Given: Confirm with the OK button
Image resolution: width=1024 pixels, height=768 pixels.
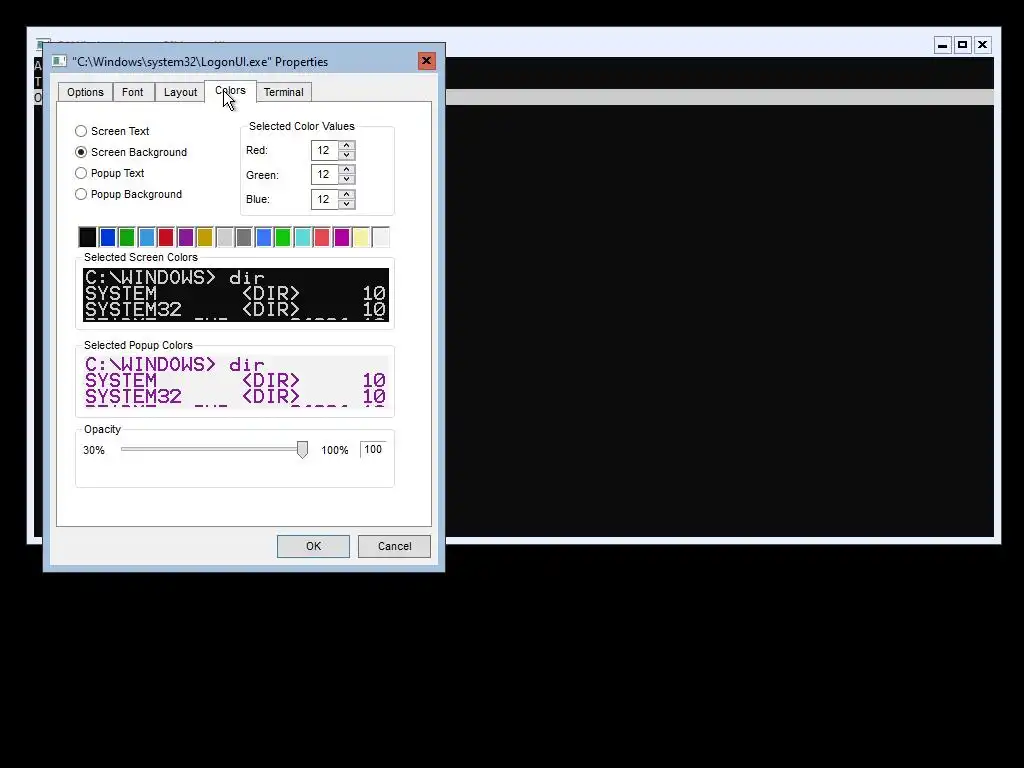Looking at the screenshot, I should pyautogui.click(x=313, y=546).
